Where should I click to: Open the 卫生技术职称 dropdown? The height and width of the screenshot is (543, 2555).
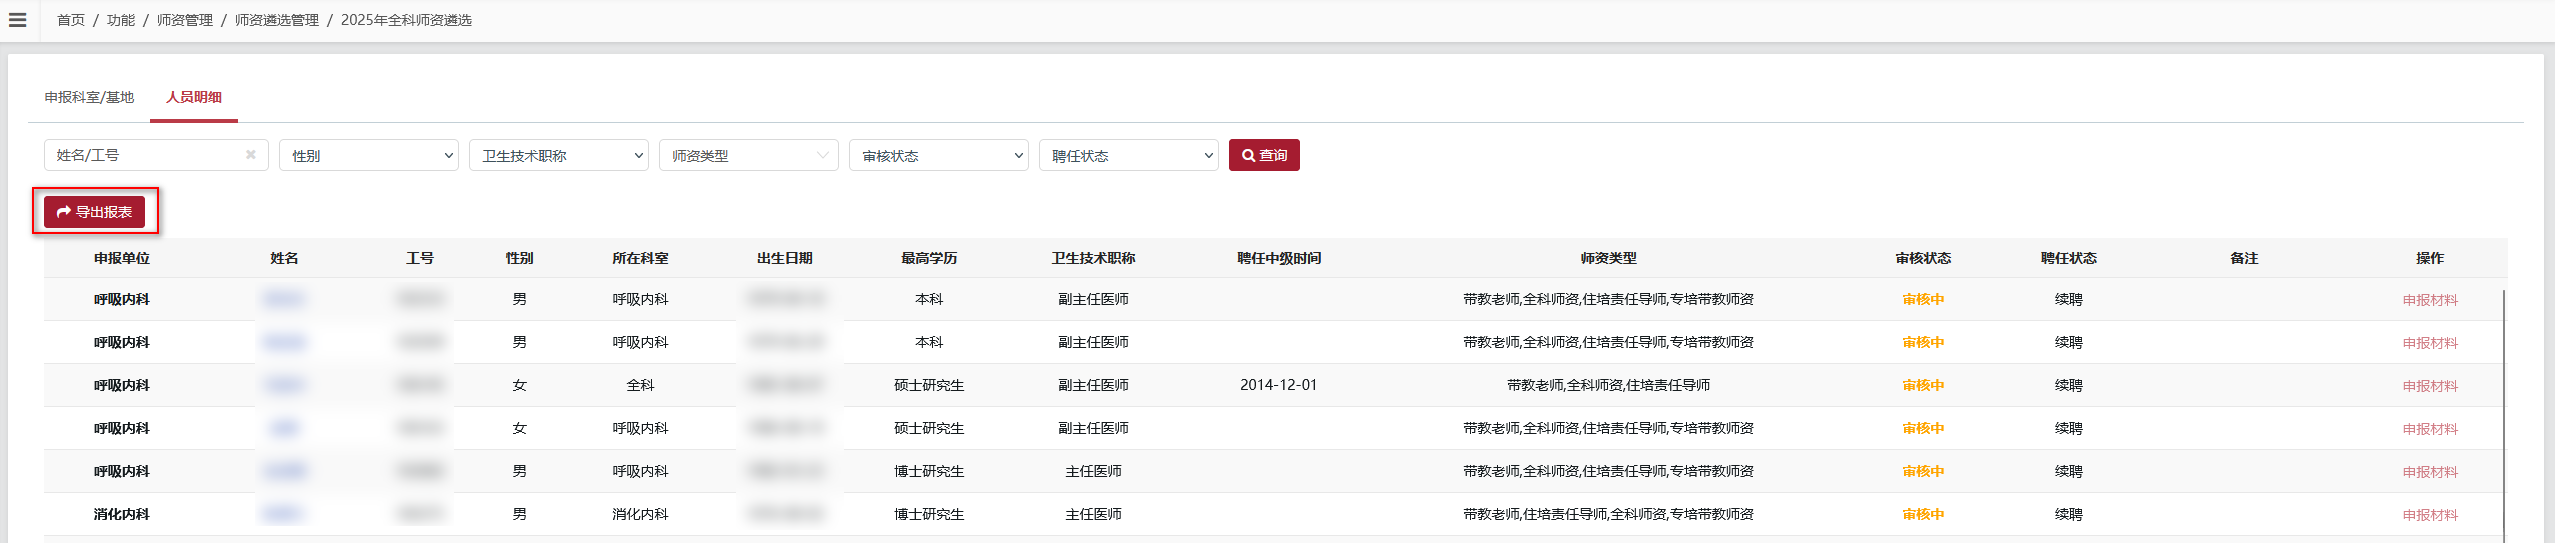click(559, 155)
